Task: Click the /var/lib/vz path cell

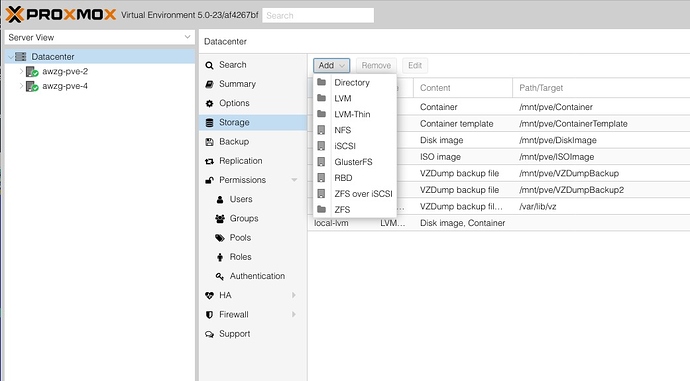Action: point(538,207)
